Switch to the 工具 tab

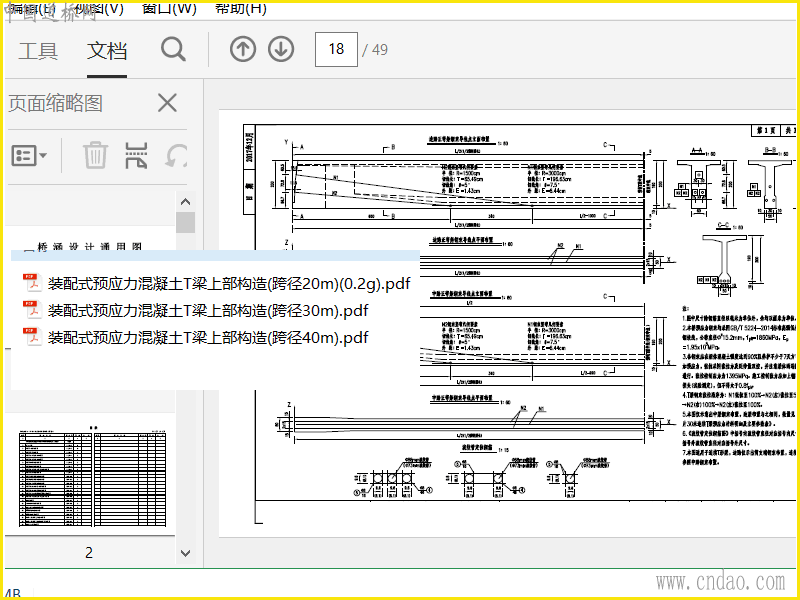[38, 51]
